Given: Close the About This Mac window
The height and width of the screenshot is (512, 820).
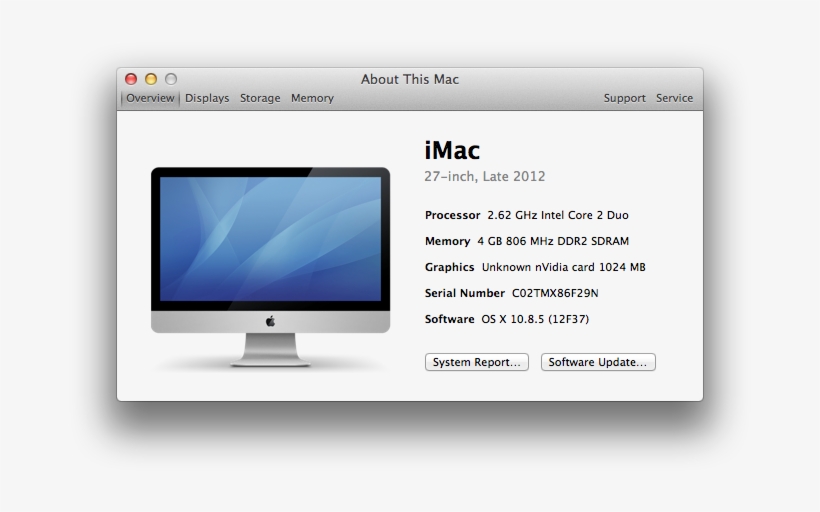Looking at the screenshot, I should click(x=131, y=79).
